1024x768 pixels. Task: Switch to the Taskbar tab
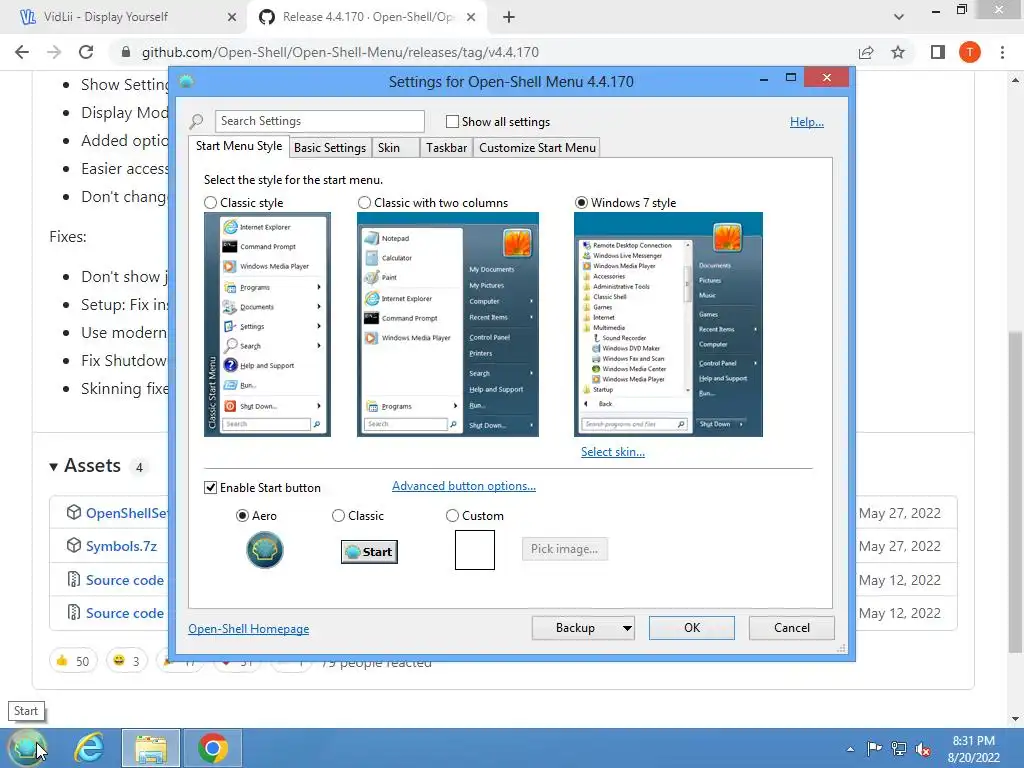click(x=446, y=148)
